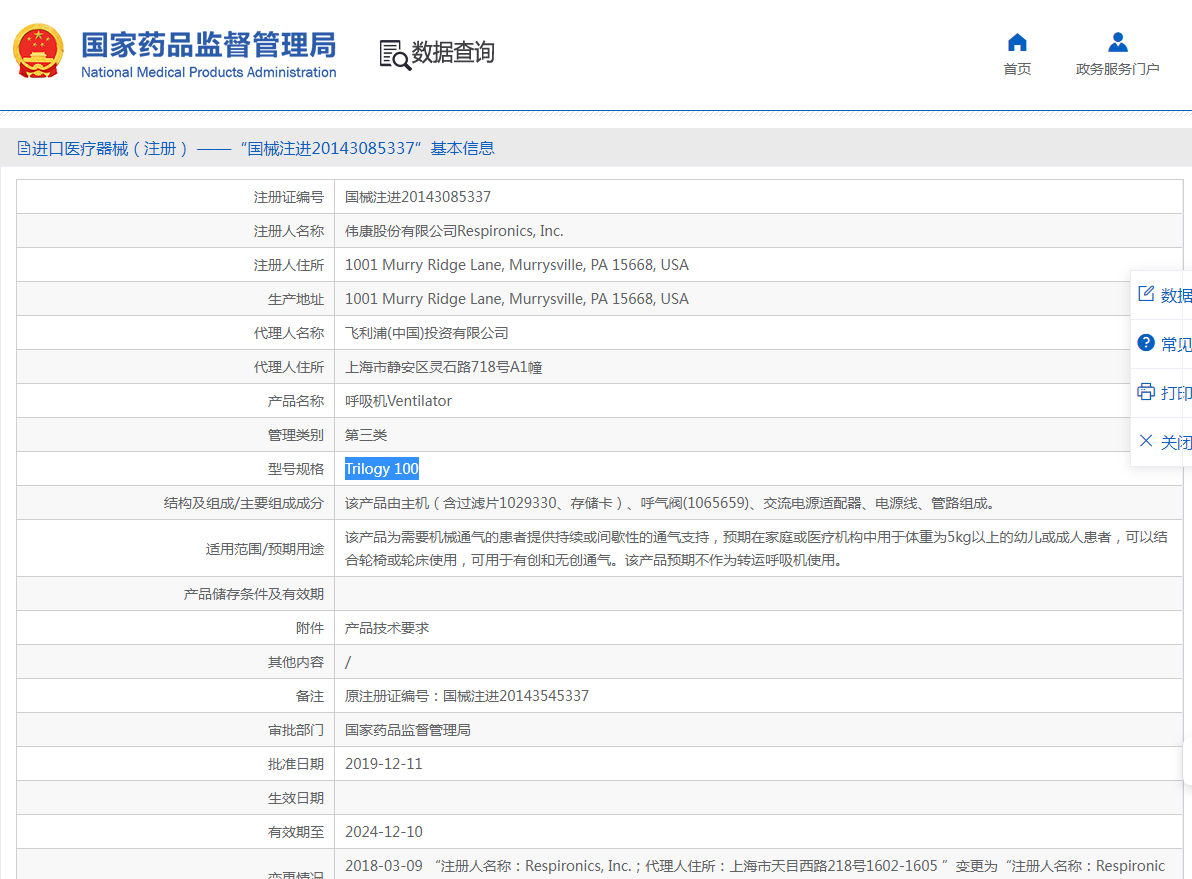This screenshot has height=879, width=1192.
Task: Click the 备注 row label
Action: coord(310,696)
